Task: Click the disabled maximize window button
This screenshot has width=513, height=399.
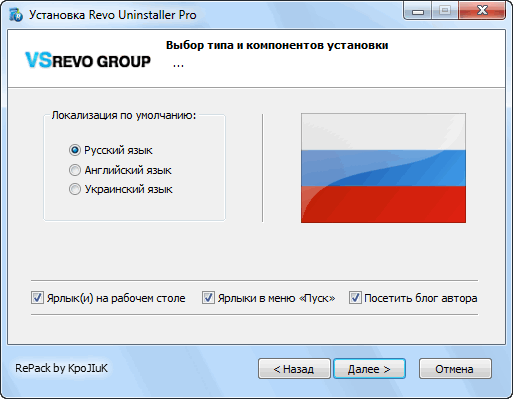Action: tap(445, 11)
